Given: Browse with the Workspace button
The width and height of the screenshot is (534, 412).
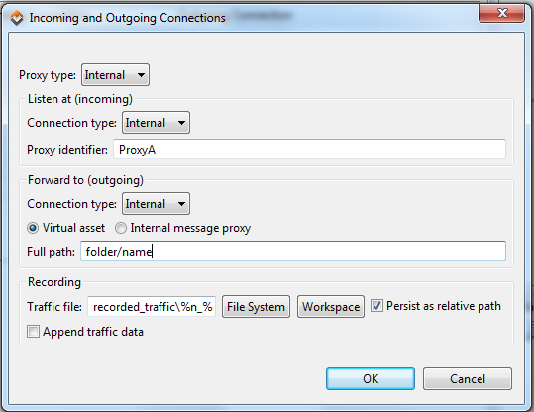Looking at the screenshot, I should click(331, 306).
